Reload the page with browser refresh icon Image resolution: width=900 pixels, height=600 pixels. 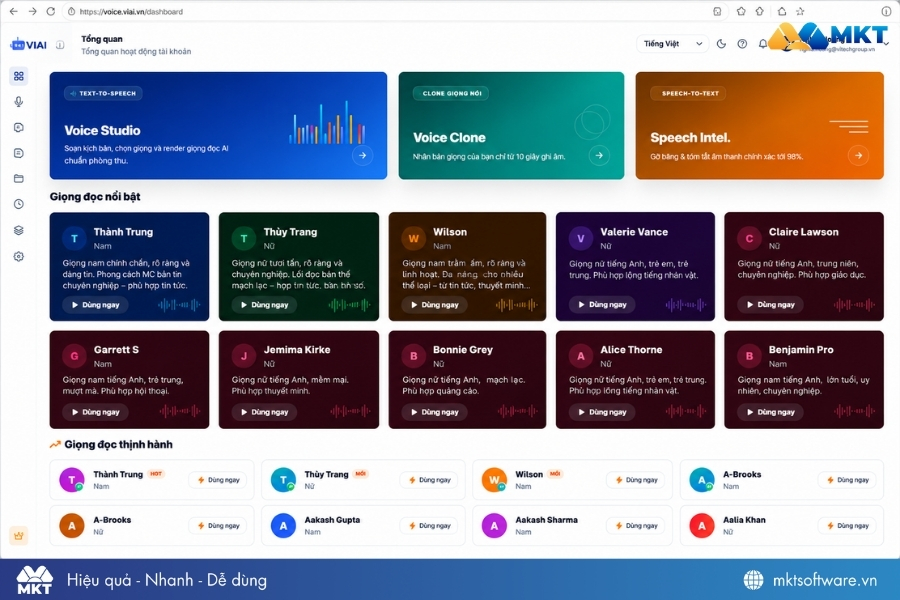click(x=51, y=11)
